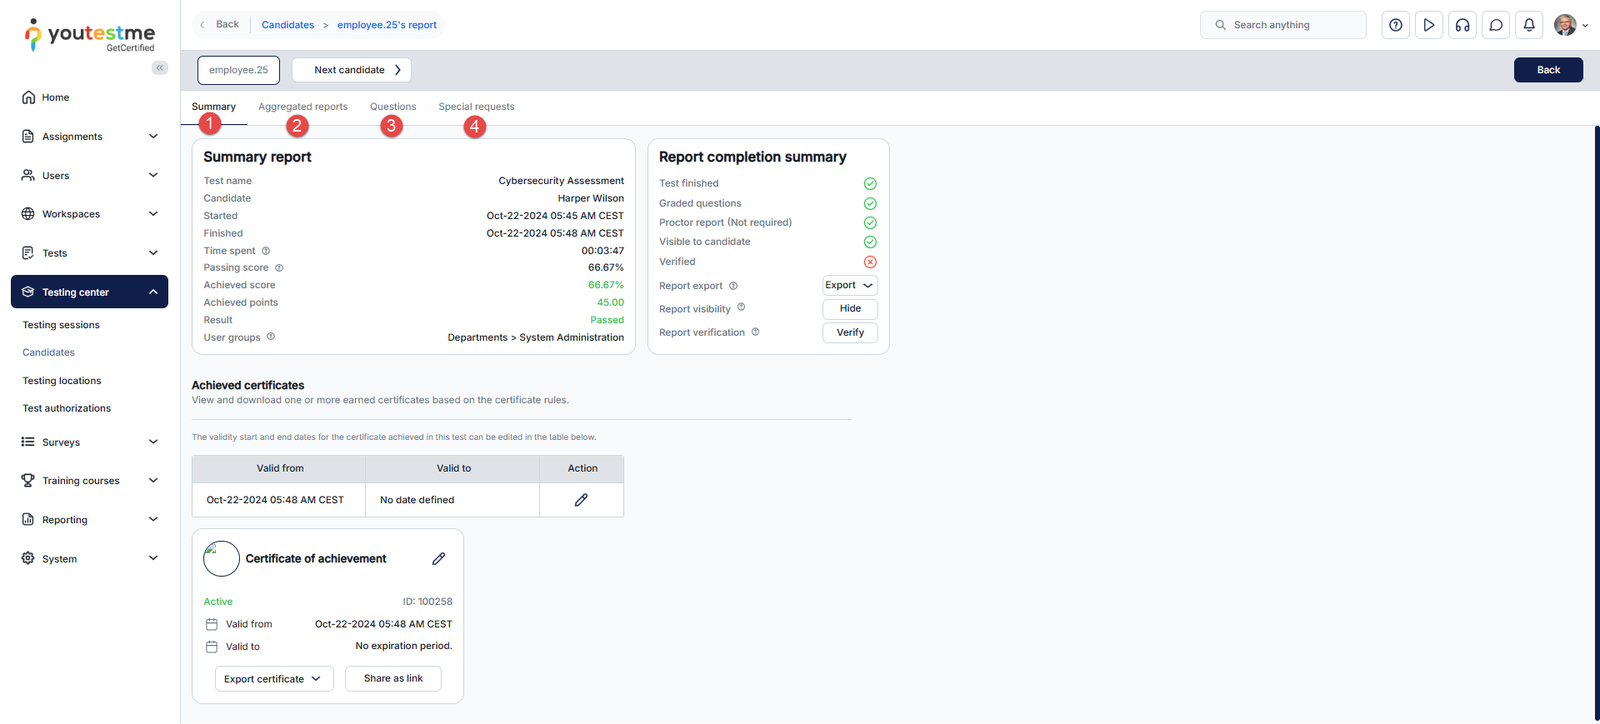The height and width of the screenshot is (724, 1600).
Task: Open the Export report dropdown
Action: pyautogui.click(x=850, y=285)
